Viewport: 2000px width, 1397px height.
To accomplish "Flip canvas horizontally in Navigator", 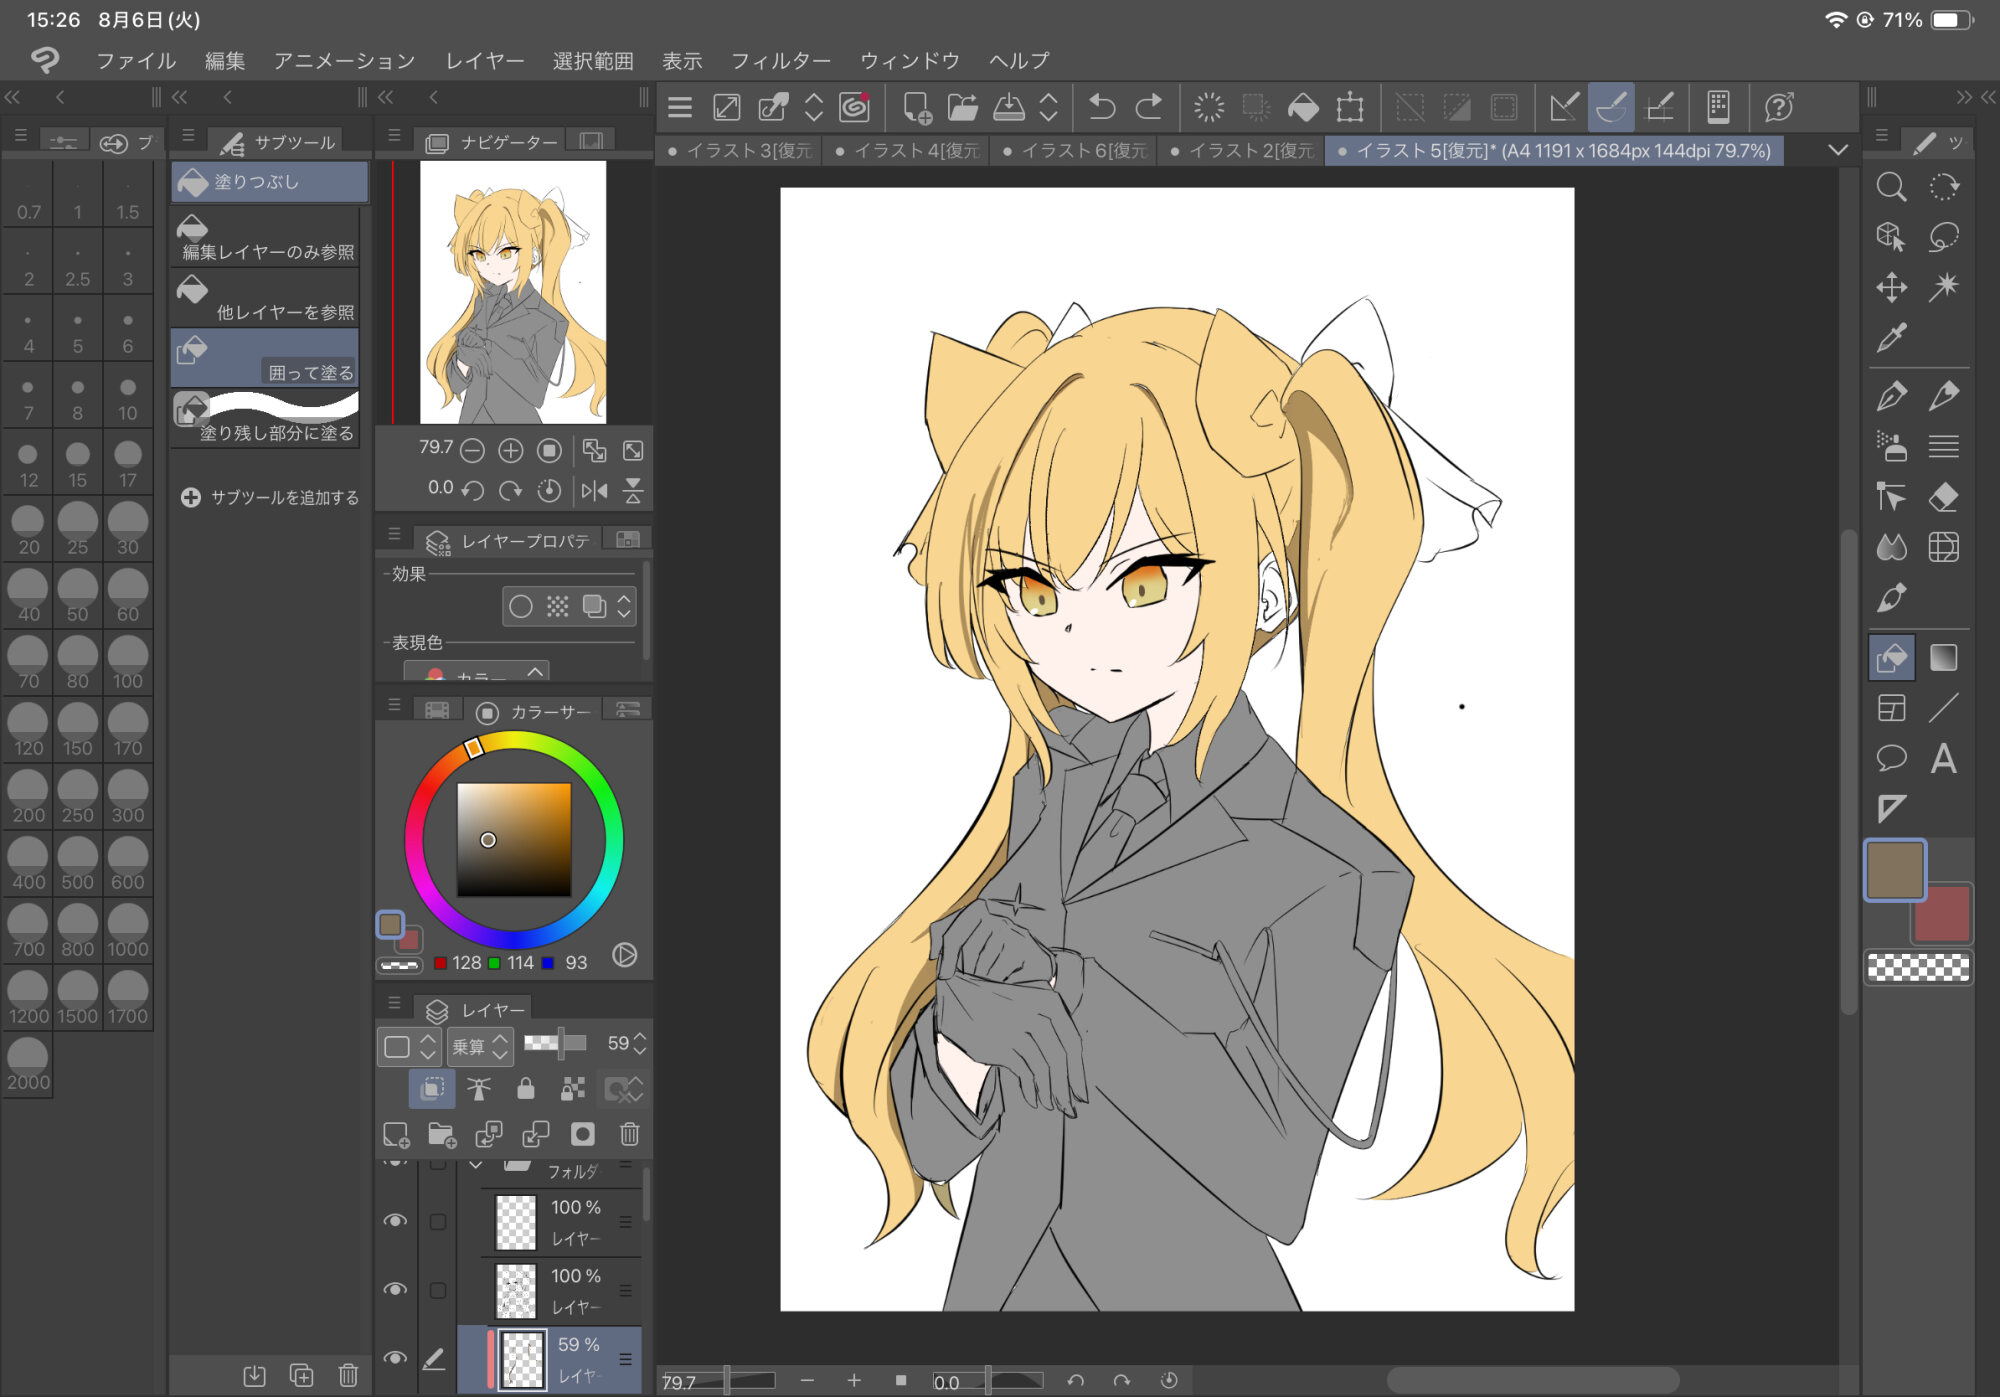I will tap(594, 490).
